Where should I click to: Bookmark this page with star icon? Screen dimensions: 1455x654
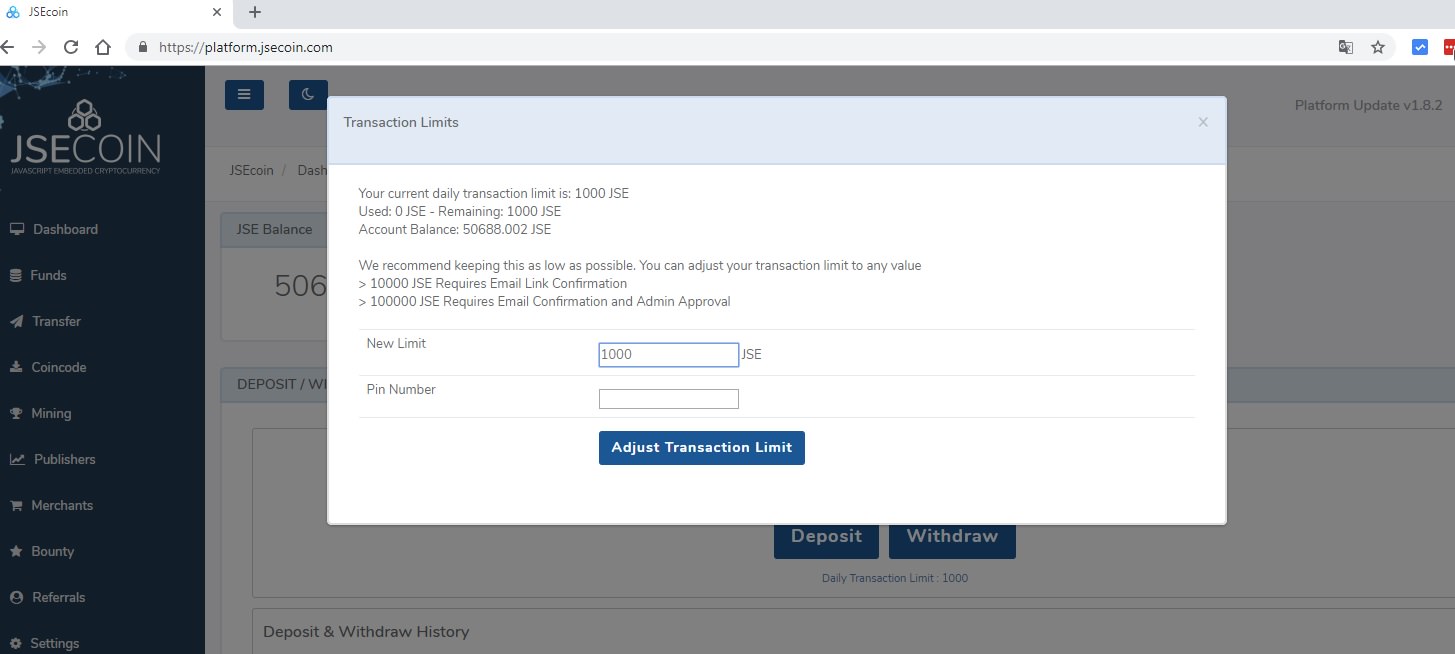tap(1378, 47)
